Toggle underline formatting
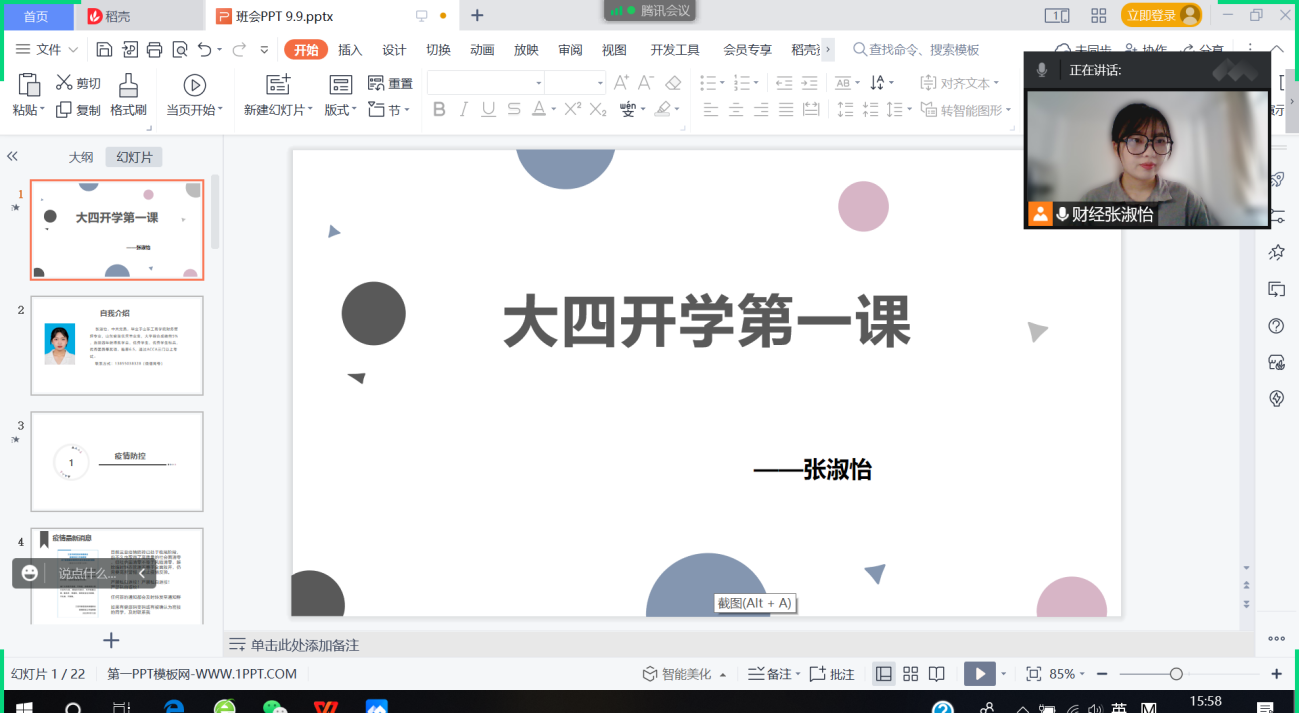 (x=487, y=110)
